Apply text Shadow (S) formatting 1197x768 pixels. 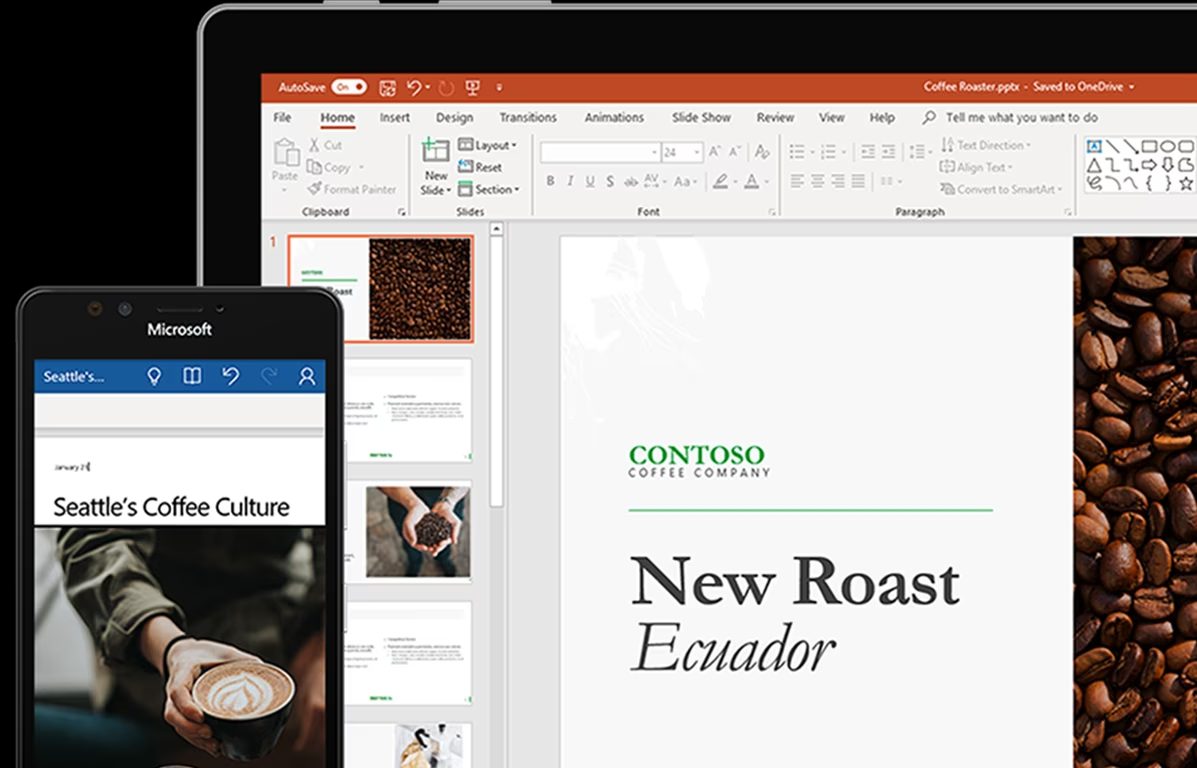tap(609, 182)
